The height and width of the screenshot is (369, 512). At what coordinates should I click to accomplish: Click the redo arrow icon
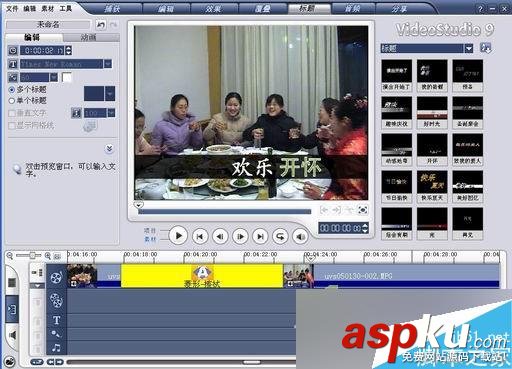114,25
